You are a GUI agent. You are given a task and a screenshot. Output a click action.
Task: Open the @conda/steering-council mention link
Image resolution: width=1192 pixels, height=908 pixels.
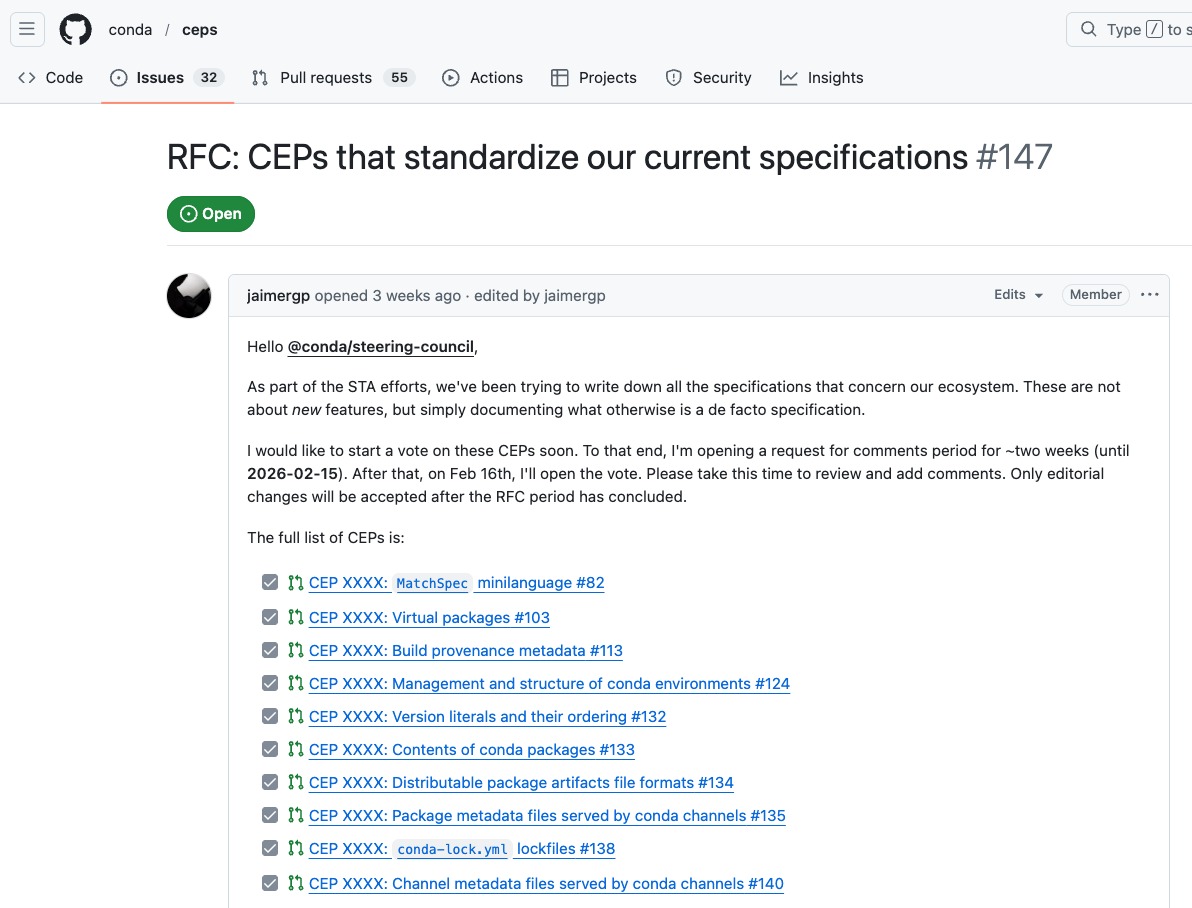tap(381, 347)
